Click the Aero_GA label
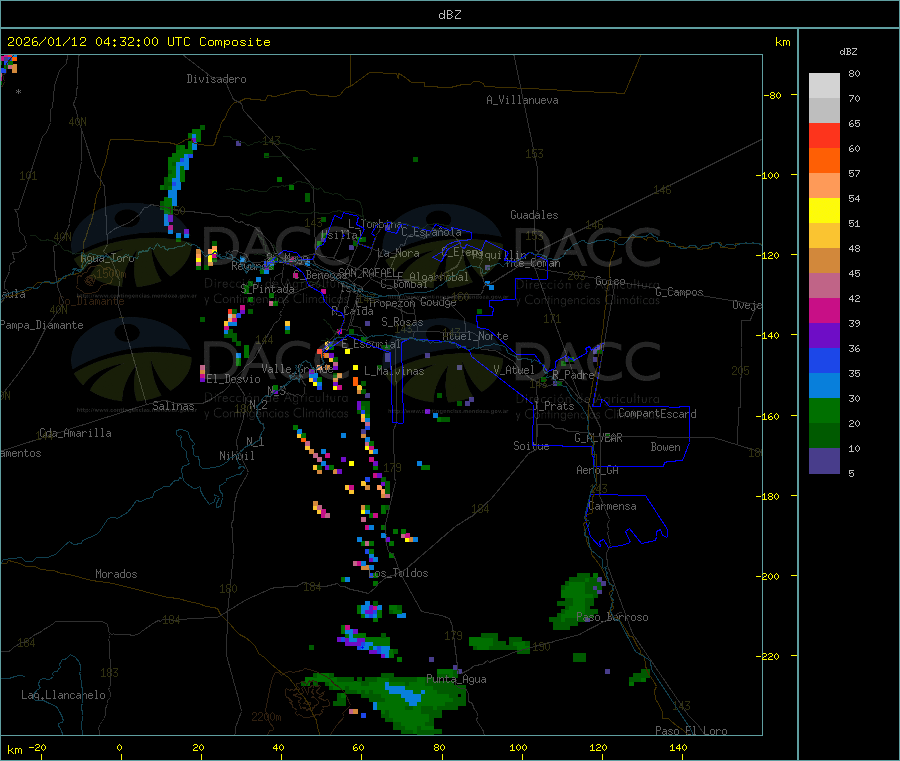The image size is (900, 761). point(598,470)
